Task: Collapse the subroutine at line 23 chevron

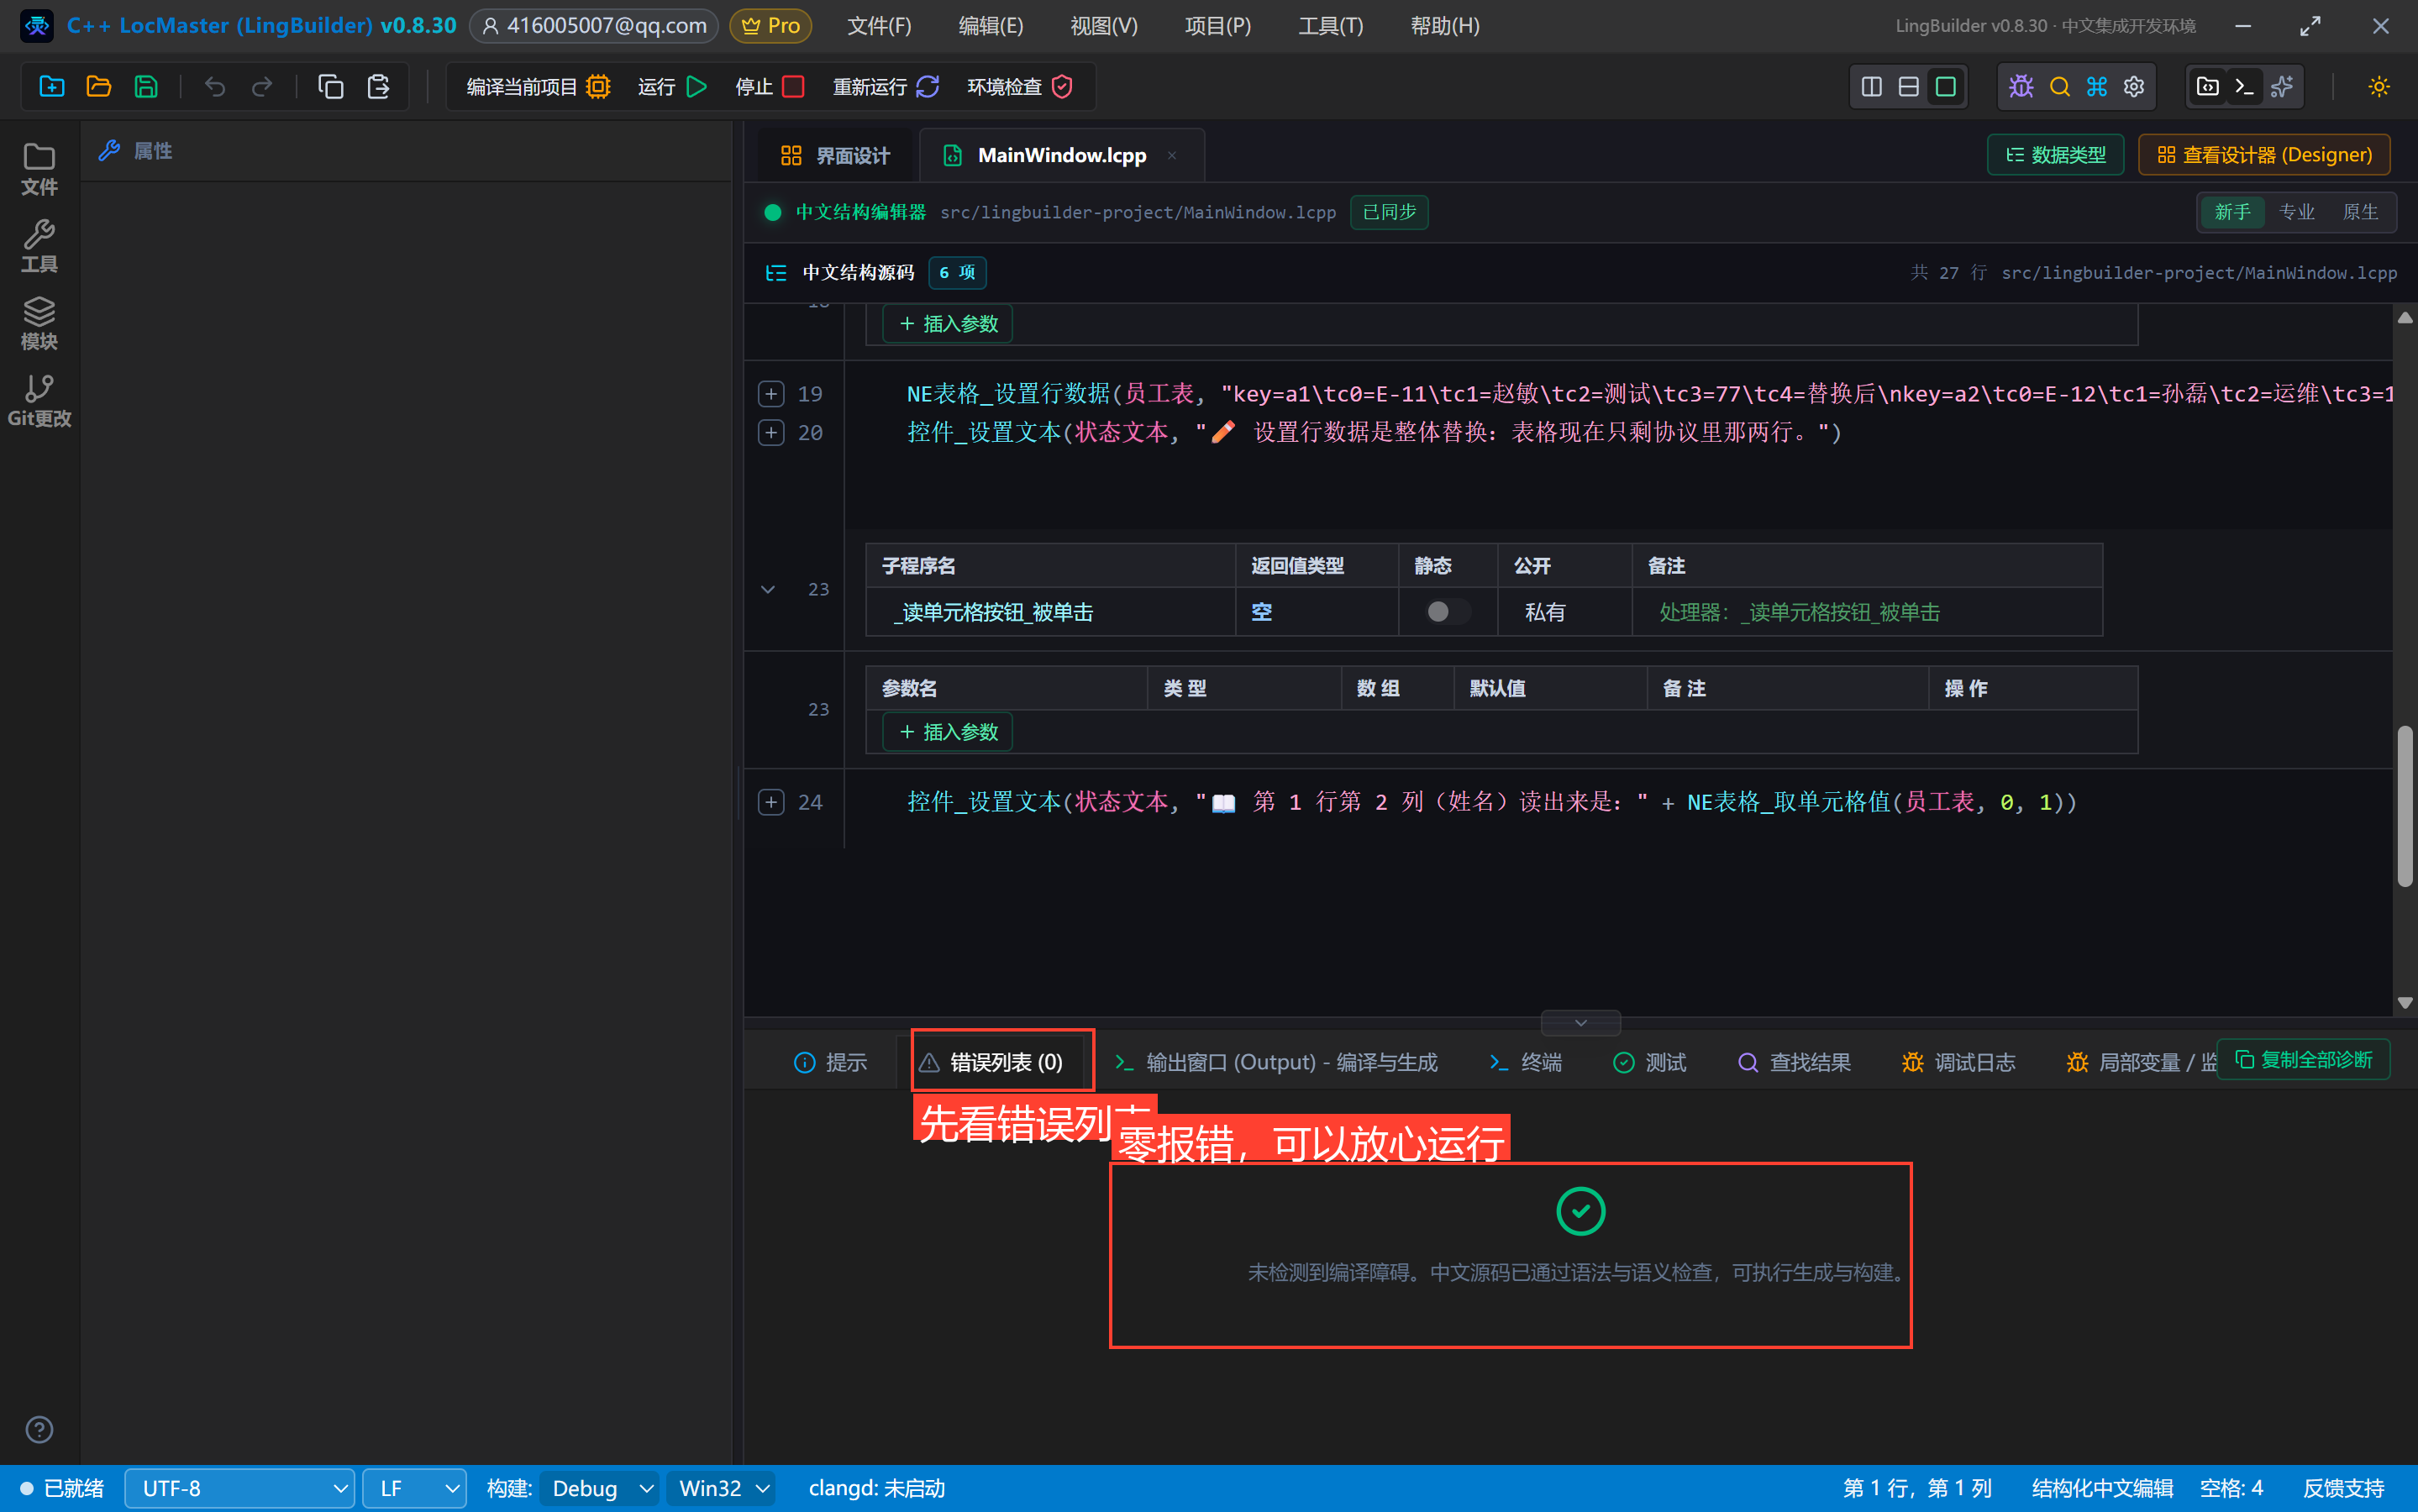Action: click(768, 589)
